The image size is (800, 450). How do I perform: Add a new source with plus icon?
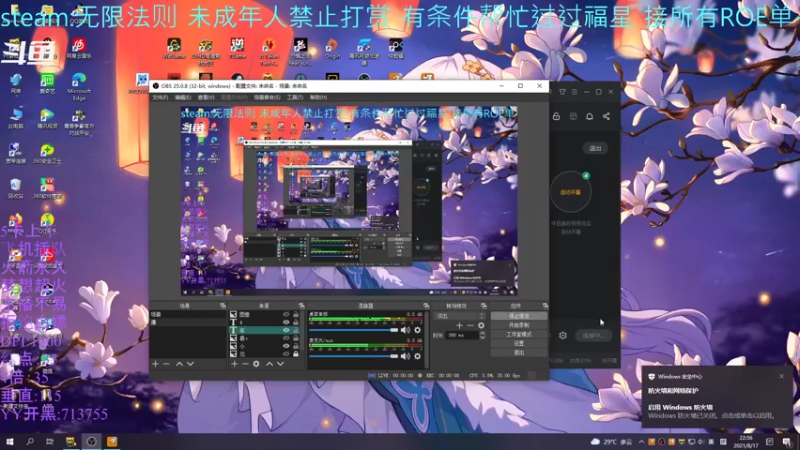point(234,364)
